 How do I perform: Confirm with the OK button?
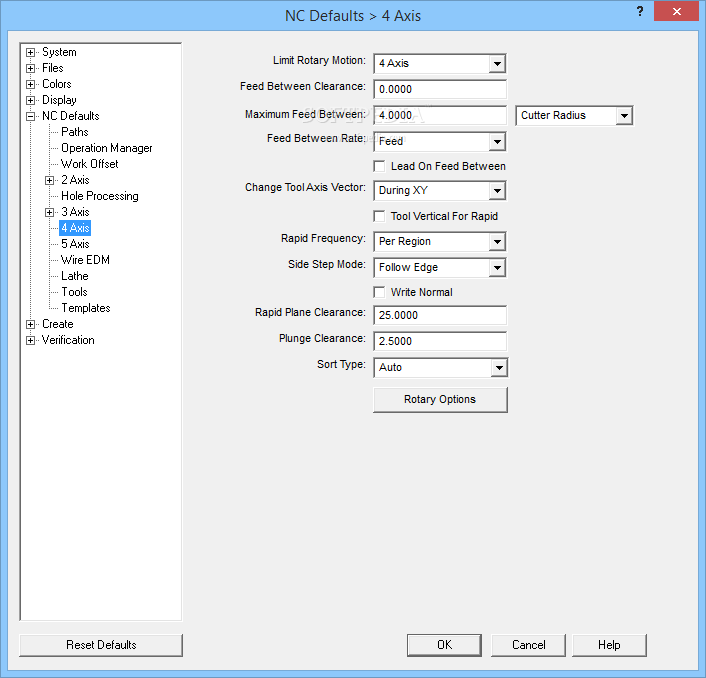click(x=444, y=645)
